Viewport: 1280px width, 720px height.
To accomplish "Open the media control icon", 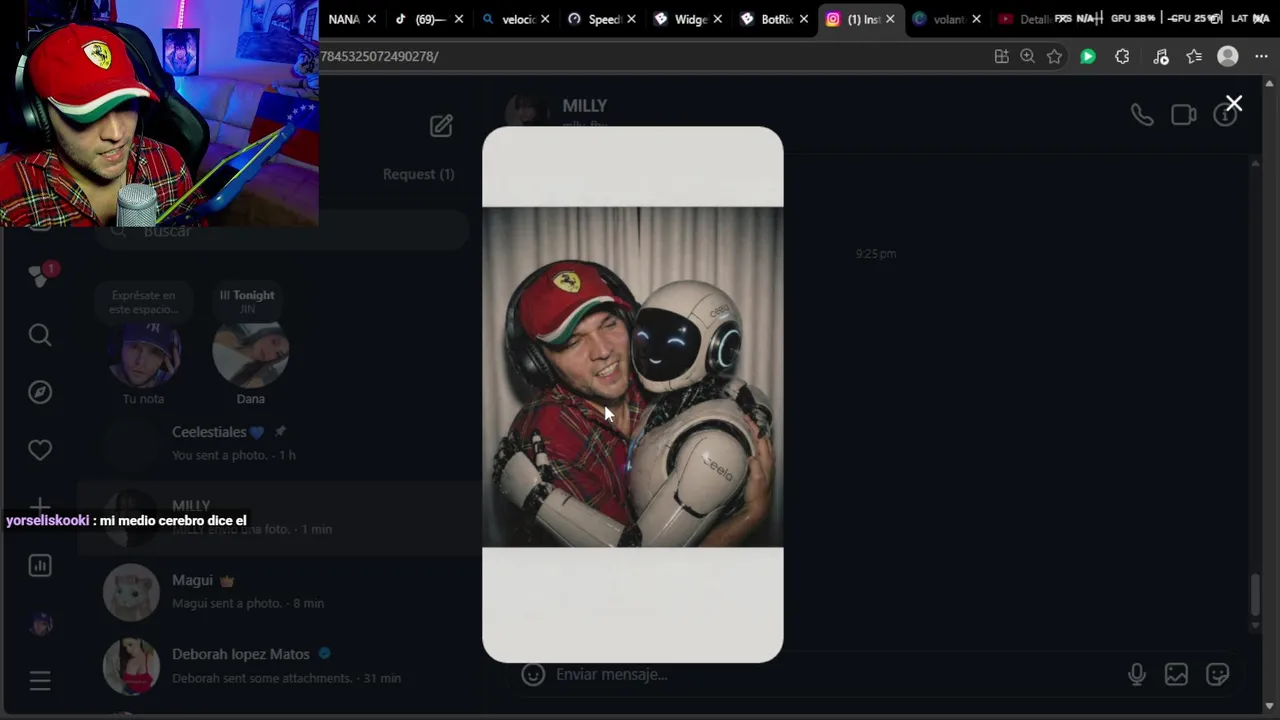I will [1160, 56].
